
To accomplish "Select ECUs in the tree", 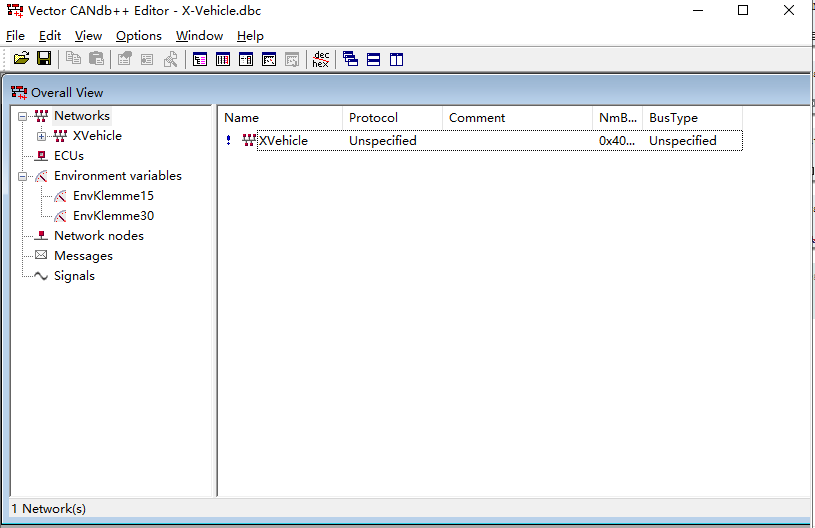I will [x=69, y=156].
